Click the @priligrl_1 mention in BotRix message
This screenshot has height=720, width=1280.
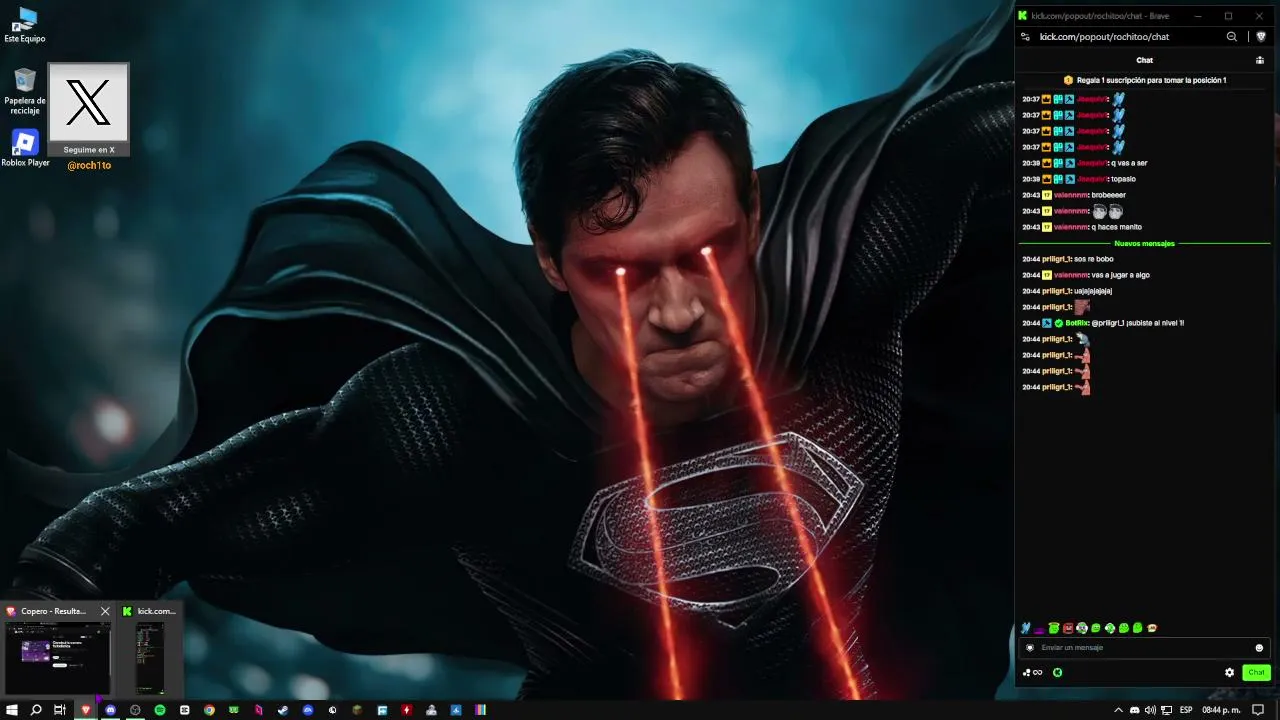1107,323
